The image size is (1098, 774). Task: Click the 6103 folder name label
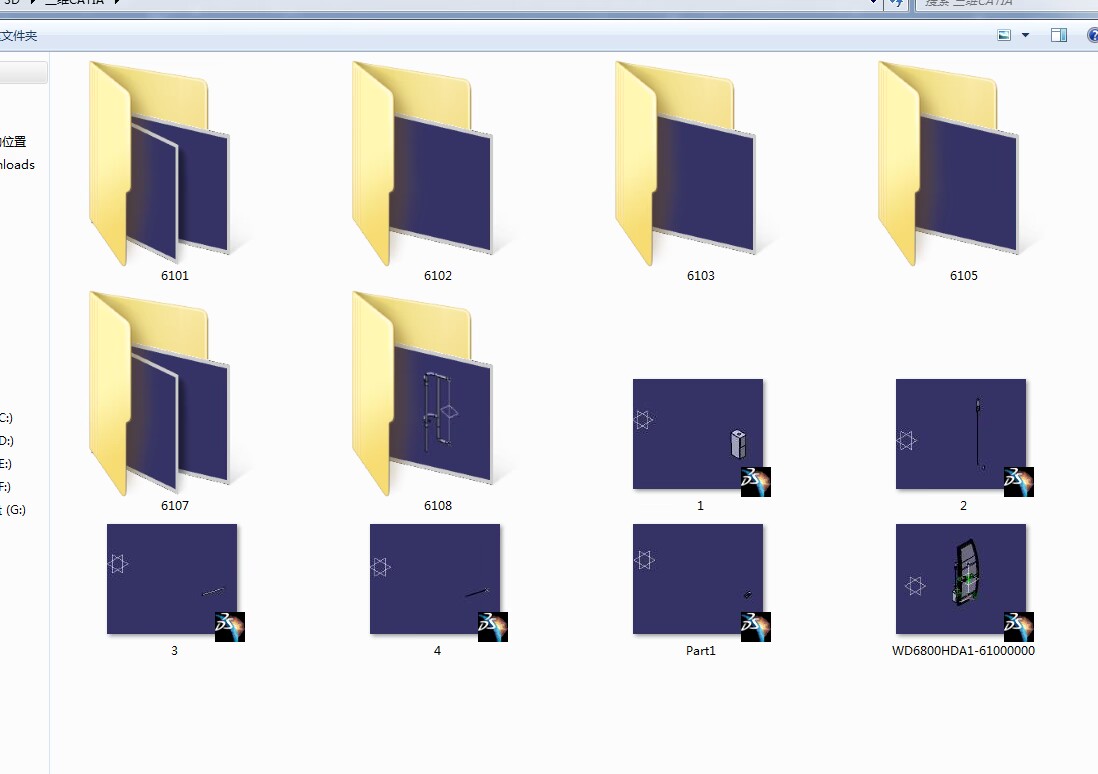point(700,275)
